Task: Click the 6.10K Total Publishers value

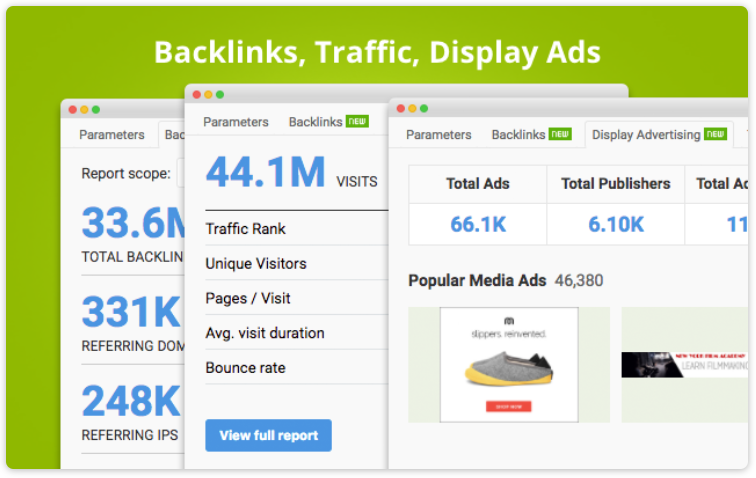Action: click(615, 224)
